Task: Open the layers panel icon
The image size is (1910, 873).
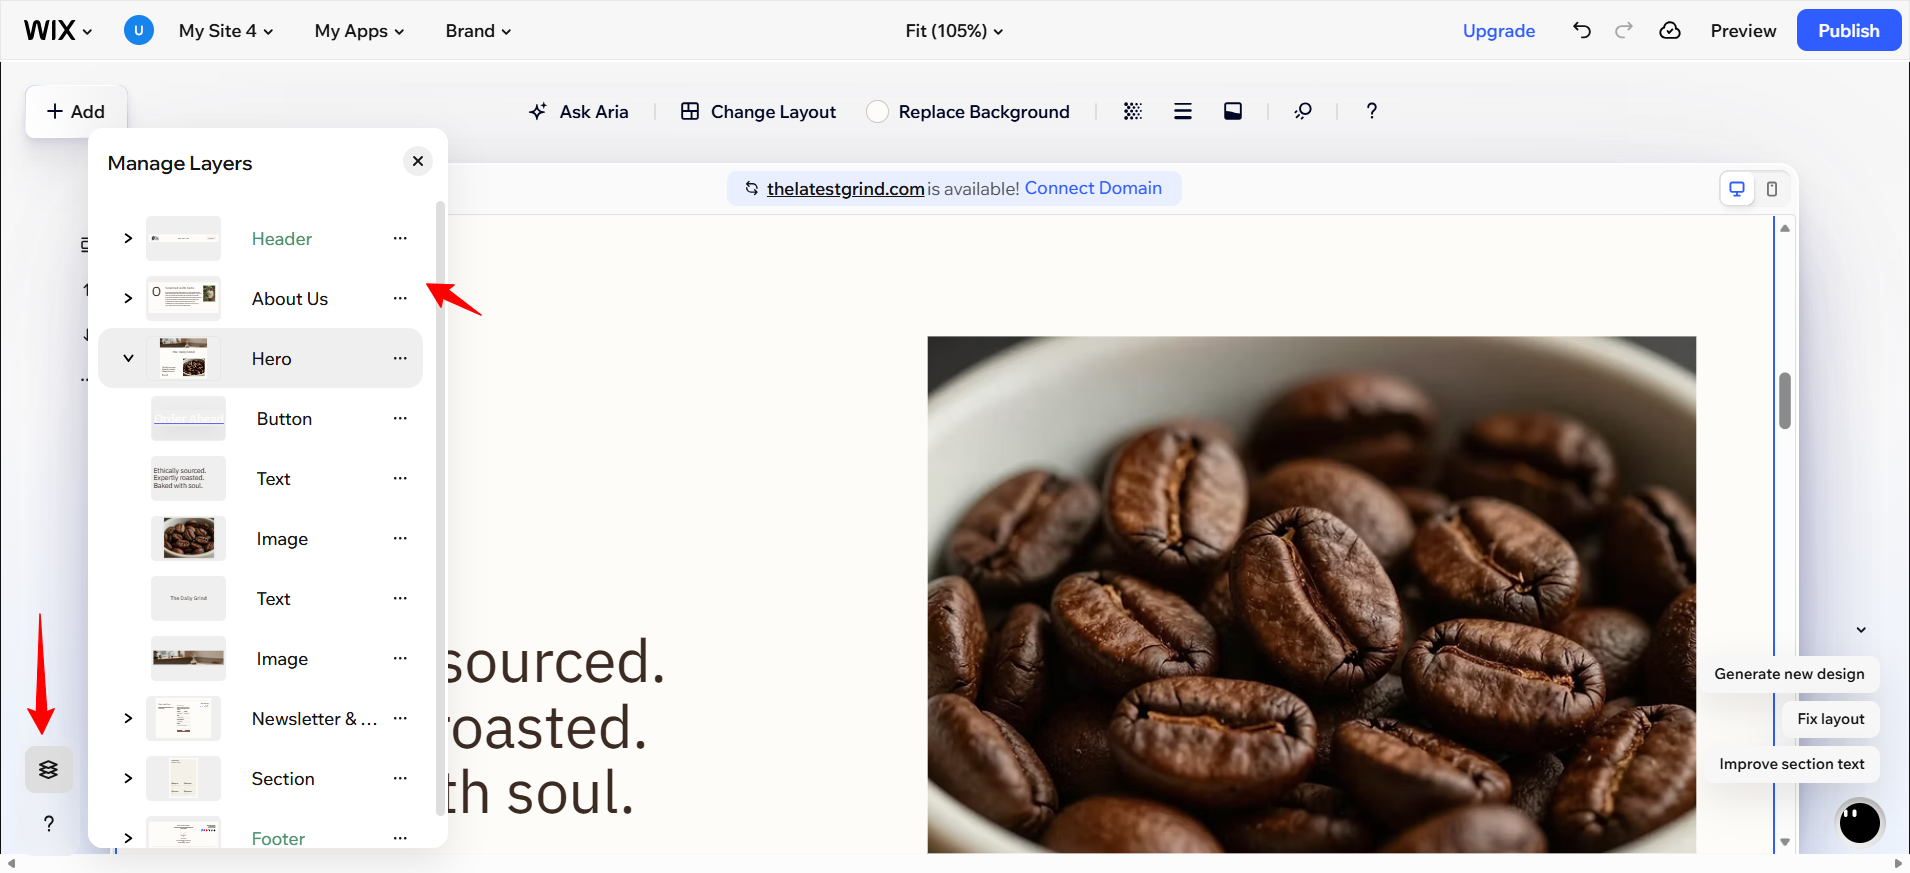Action: [49, 769]
